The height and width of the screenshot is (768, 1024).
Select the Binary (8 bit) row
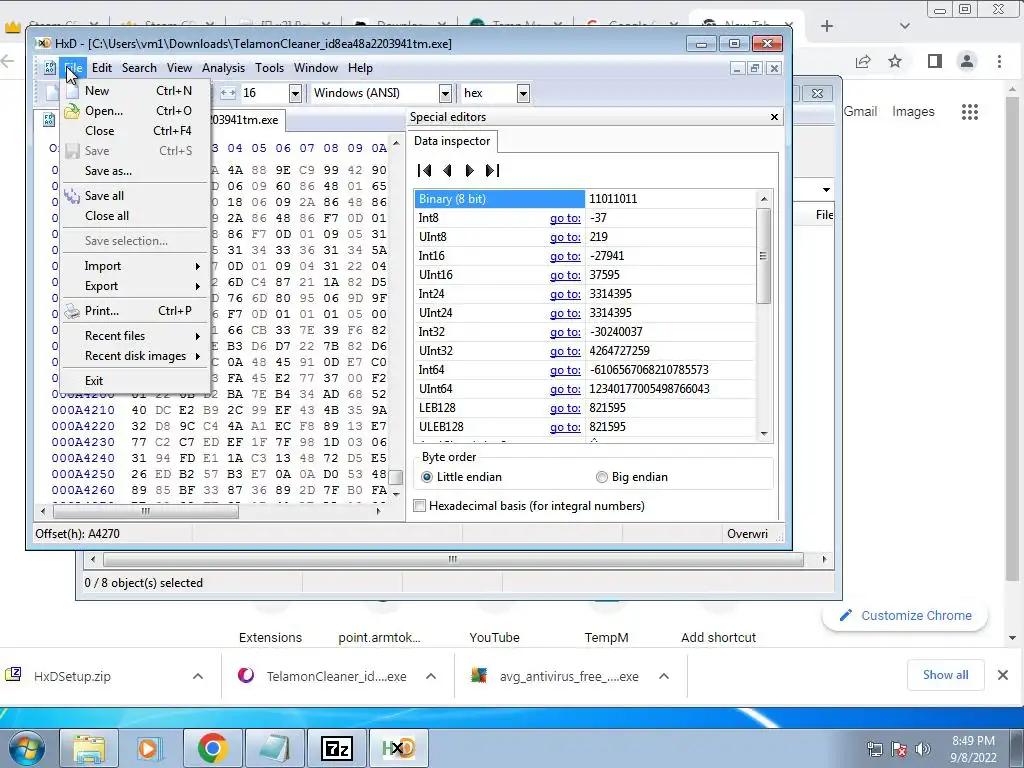coord(584,199)
